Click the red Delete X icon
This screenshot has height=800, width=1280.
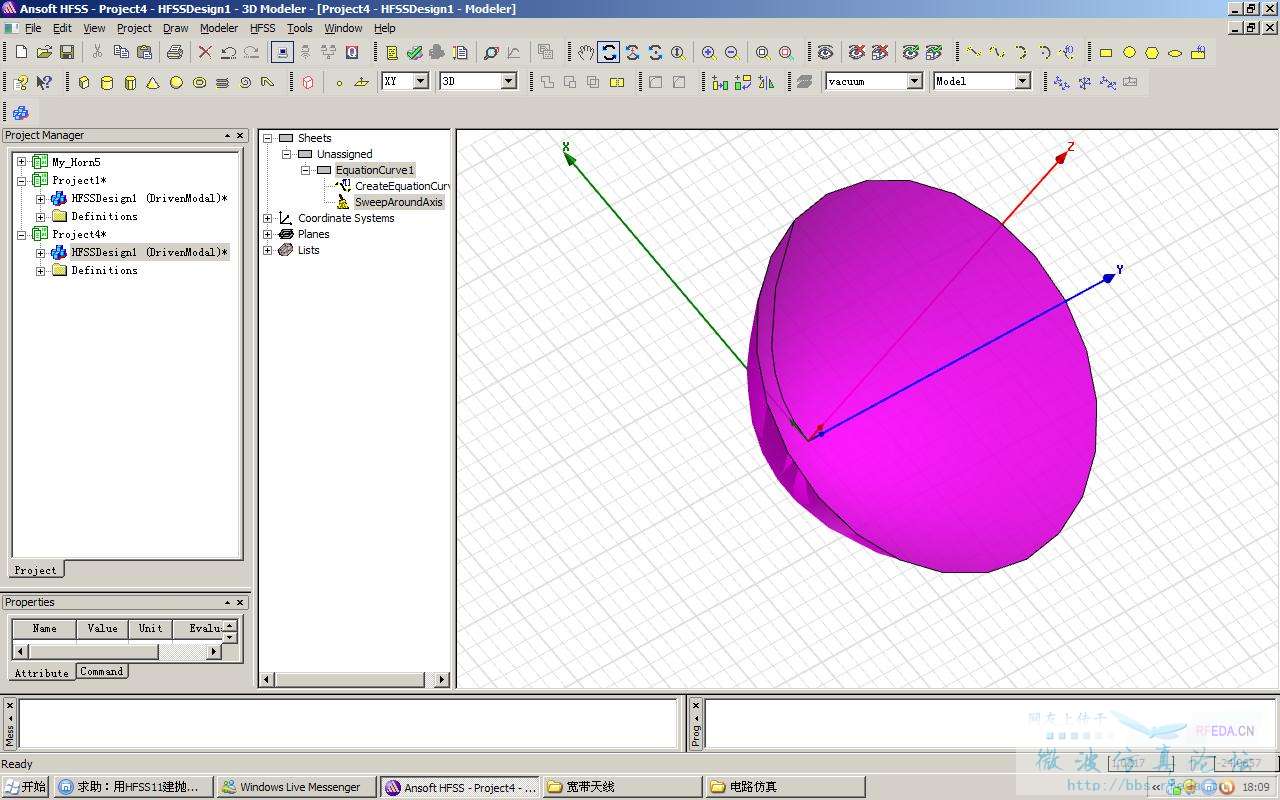click(x=205, y=52)
